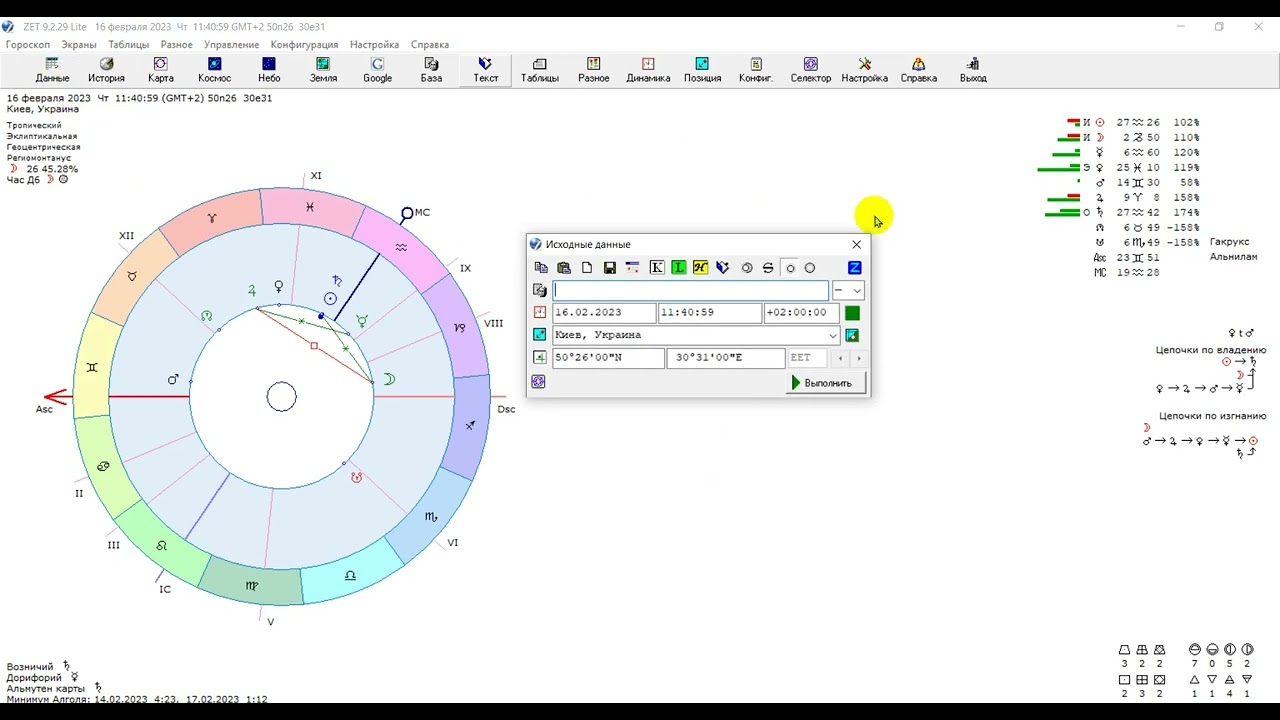Open the Экраны menu
The width and height of the screenshot is (1280, 720).
tap(79, 44)
